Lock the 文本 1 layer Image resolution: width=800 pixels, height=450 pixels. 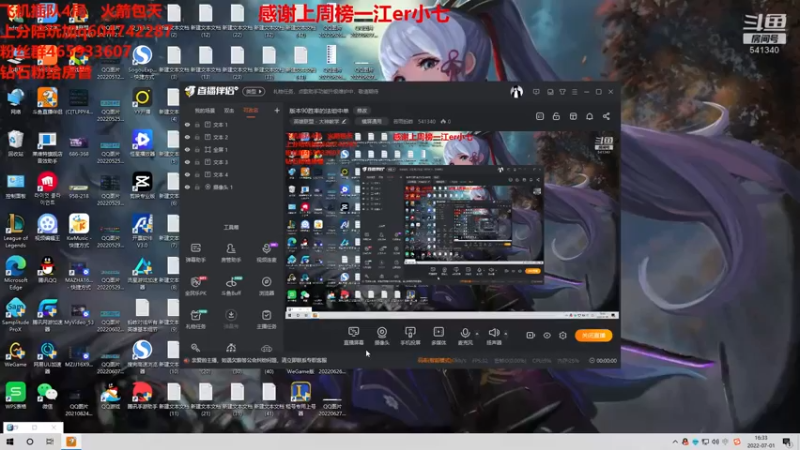pos(197,124)
